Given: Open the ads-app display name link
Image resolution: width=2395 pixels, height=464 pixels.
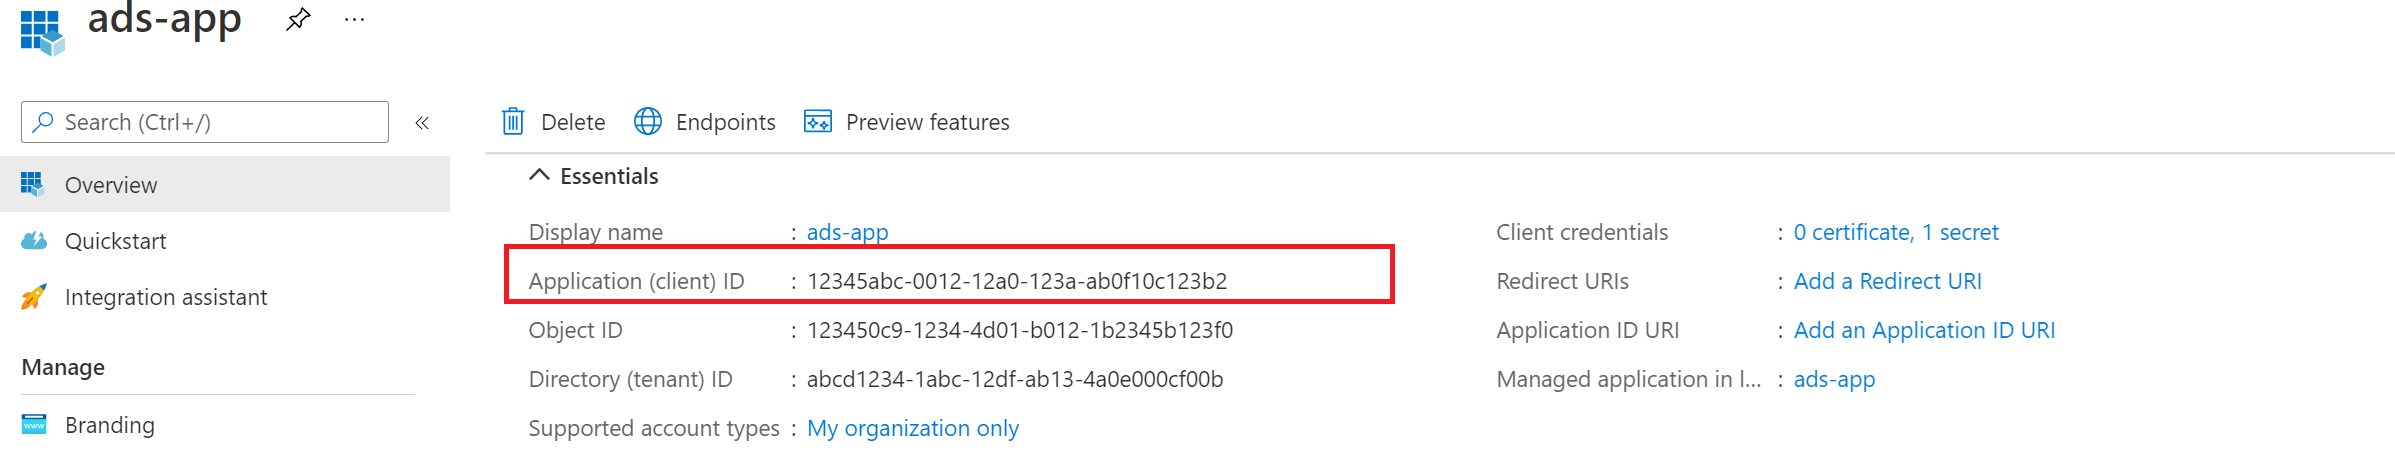Looking at the screenshot, I should point(847,232).
